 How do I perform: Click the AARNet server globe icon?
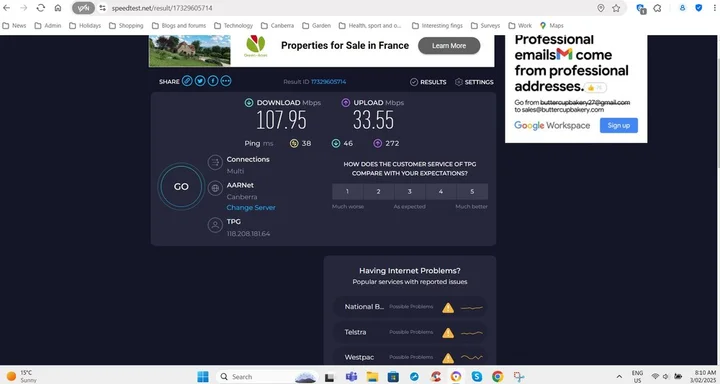[215, 188]
